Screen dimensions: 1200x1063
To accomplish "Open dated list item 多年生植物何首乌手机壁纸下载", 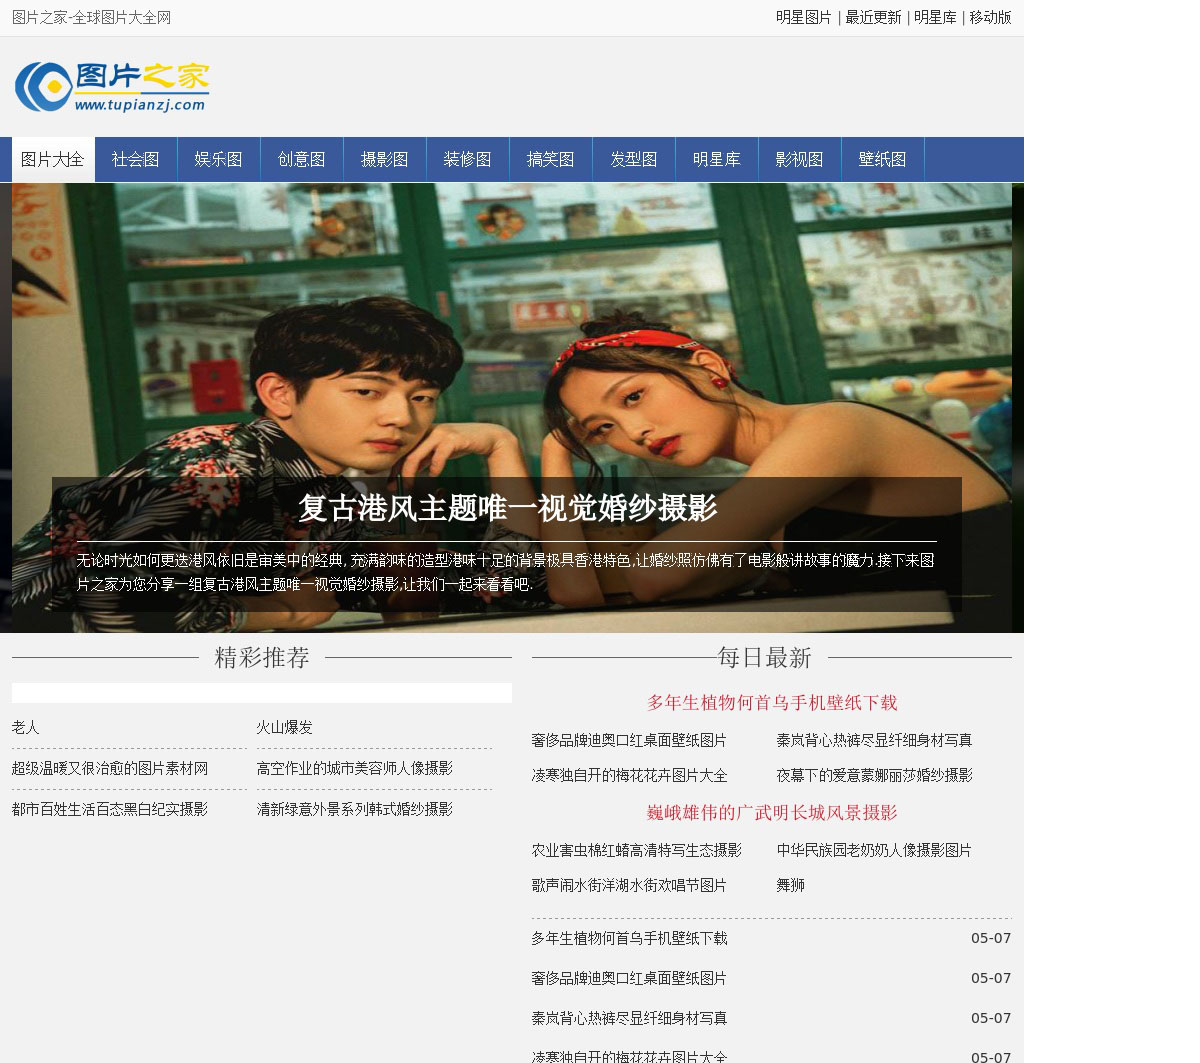I will [630, 939].
